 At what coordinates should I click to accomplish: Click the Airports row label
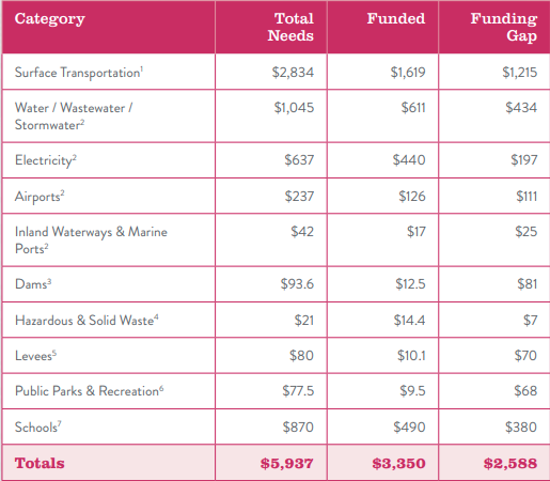(x=40, y=196)
